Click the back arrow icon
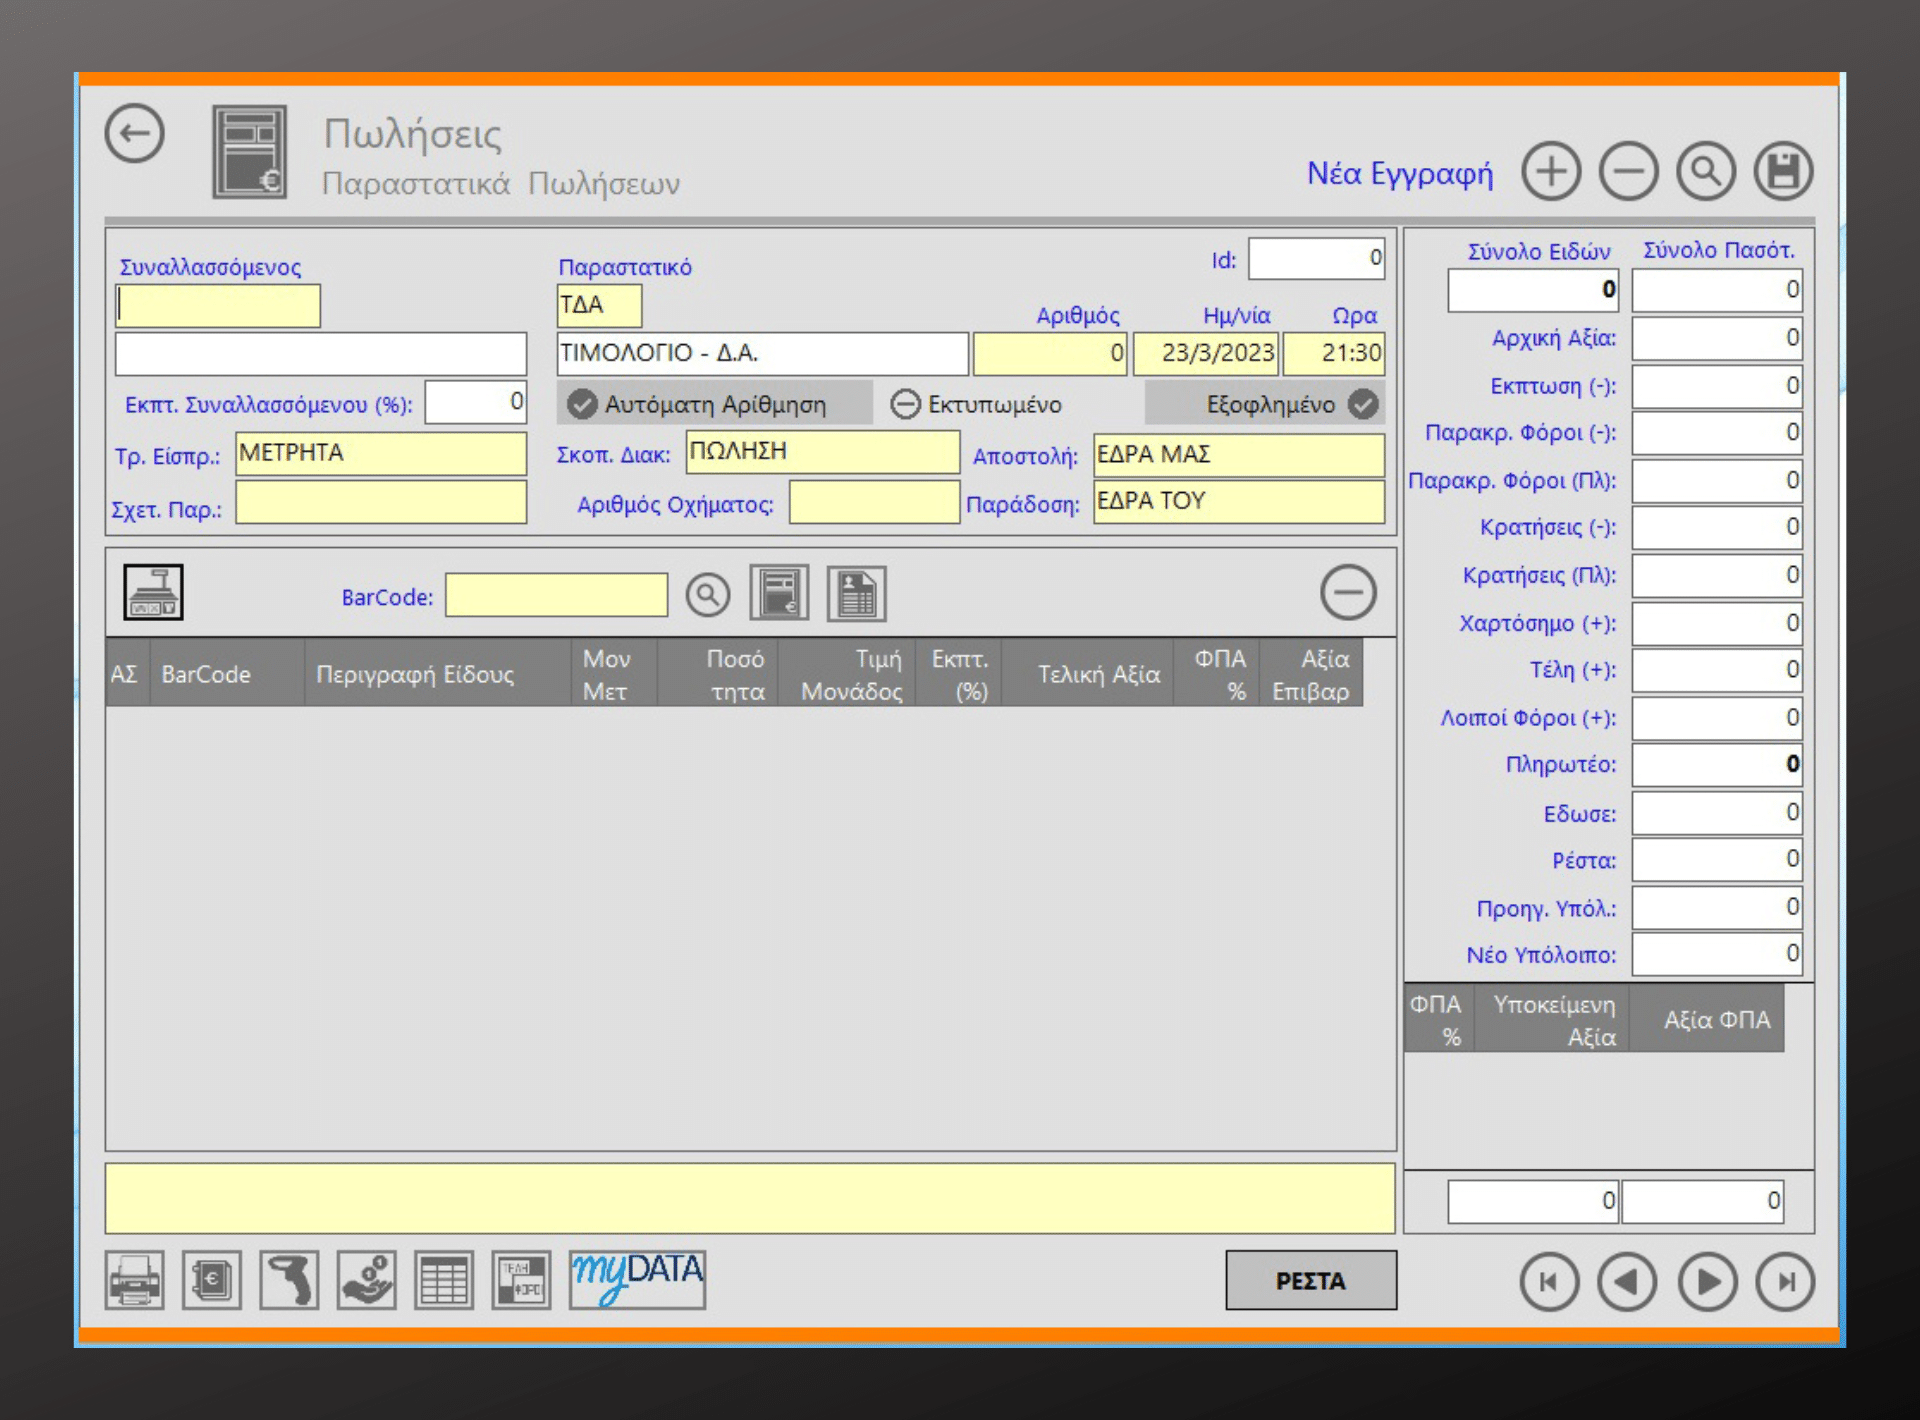Image resolution: width=1920 pixels, height=1420 pixels. click(x=135, y=134)
